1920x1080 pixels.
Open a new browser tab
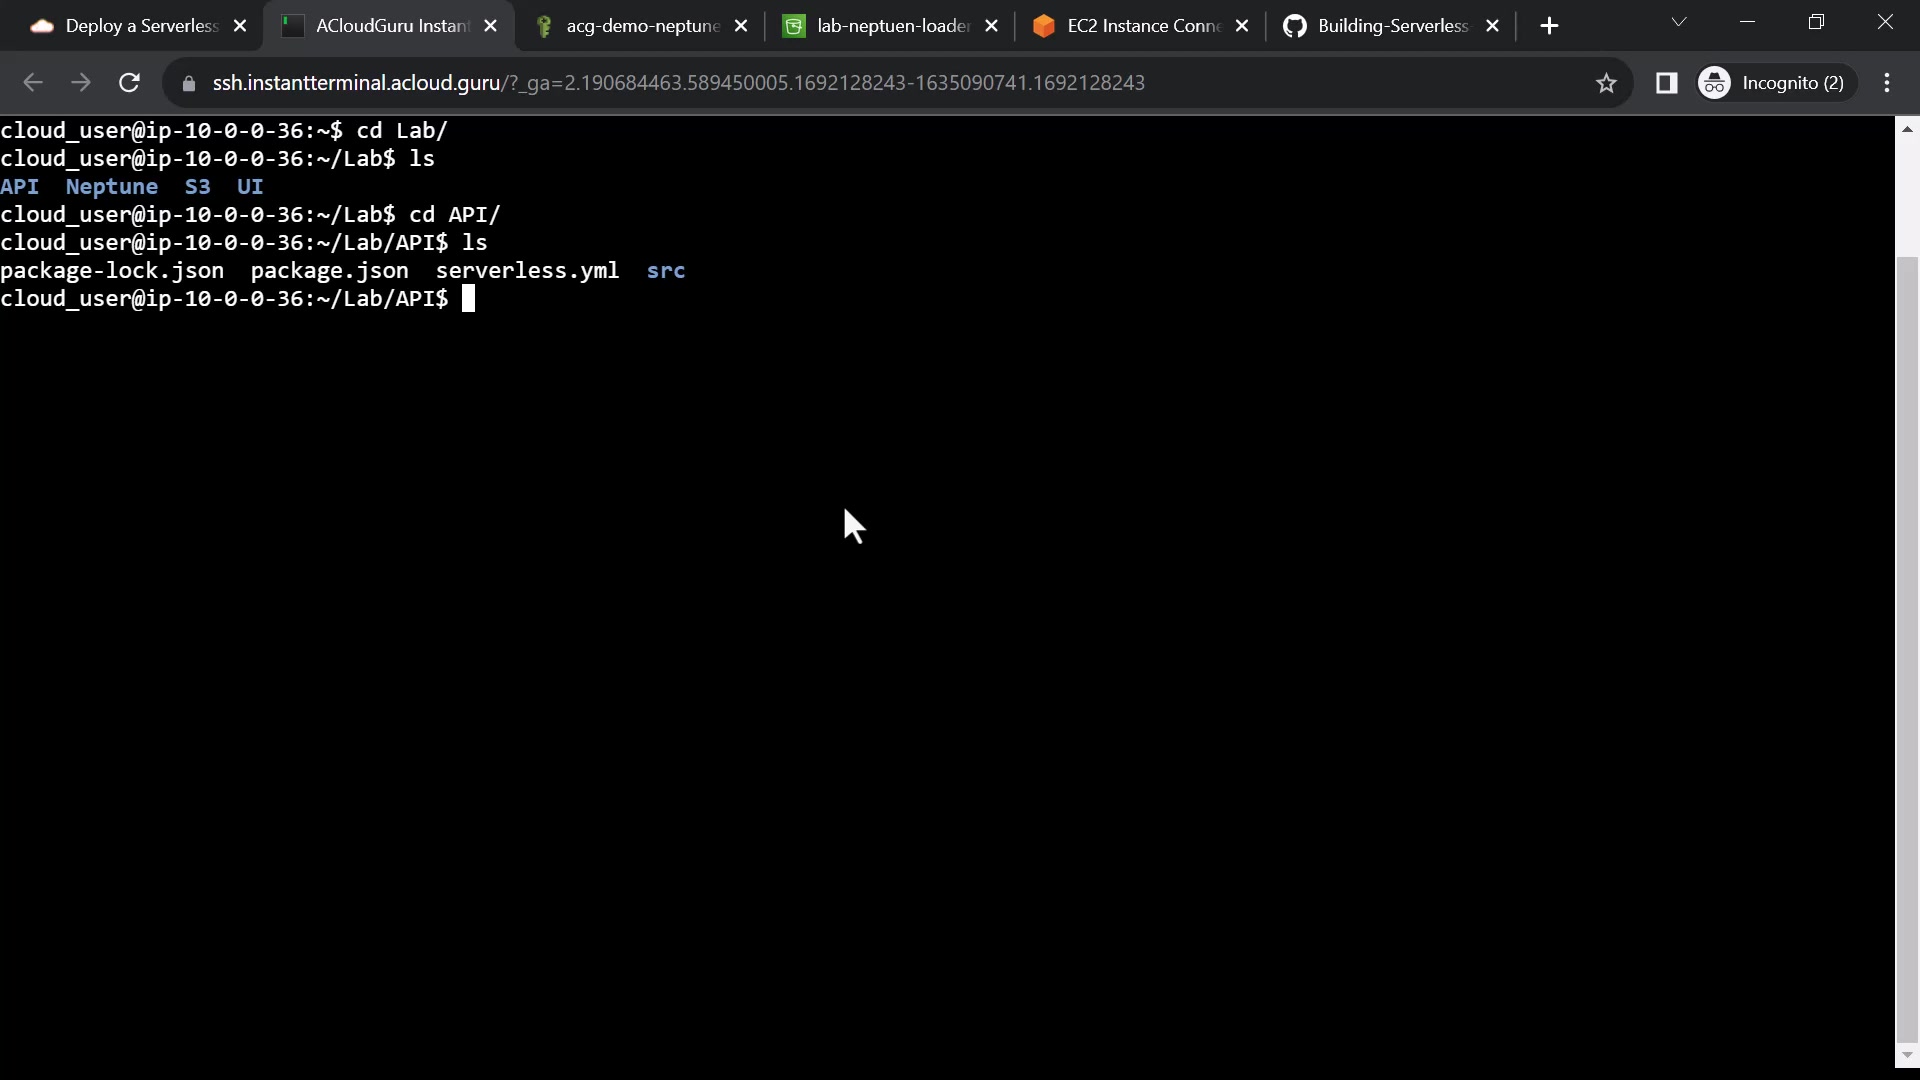pos(1549,26)
